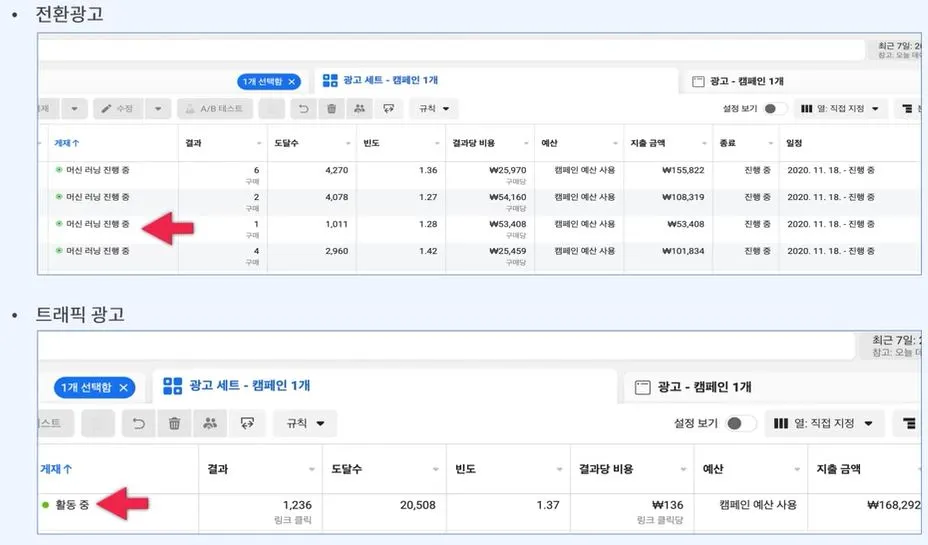The image size is (928, 545).
Task: Open 결과당 비용 column menu arrow in 트래픽 광고 table
Action: pos(683,469)
